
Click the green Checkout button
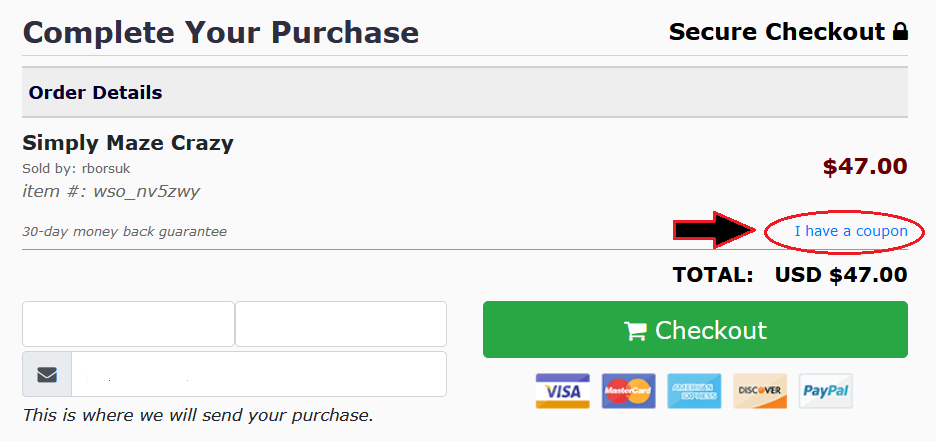tap(695, 329)
